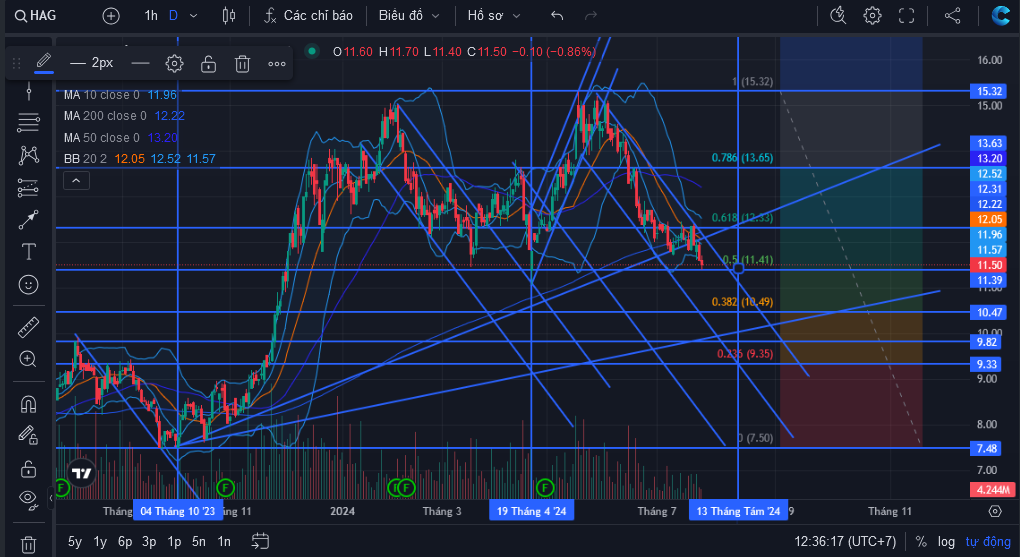Toggle lock all drawings
Viewport: 1020px width, 557px height.
28,468
